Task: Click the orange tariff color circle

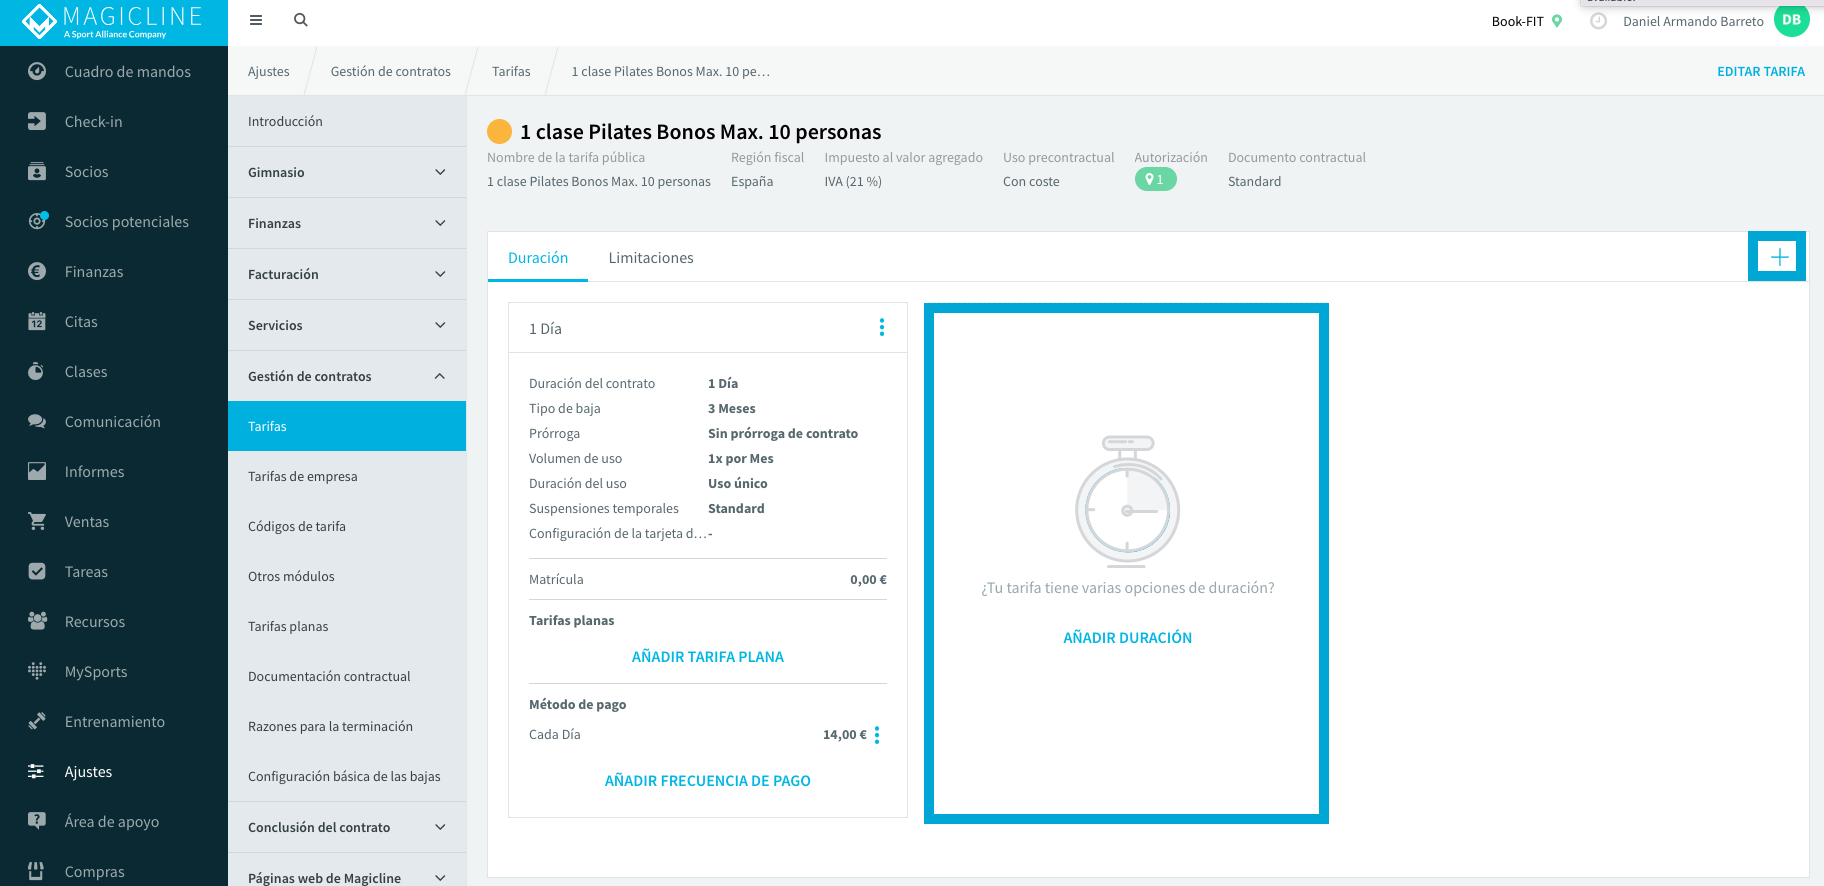Action: point(499,131)
